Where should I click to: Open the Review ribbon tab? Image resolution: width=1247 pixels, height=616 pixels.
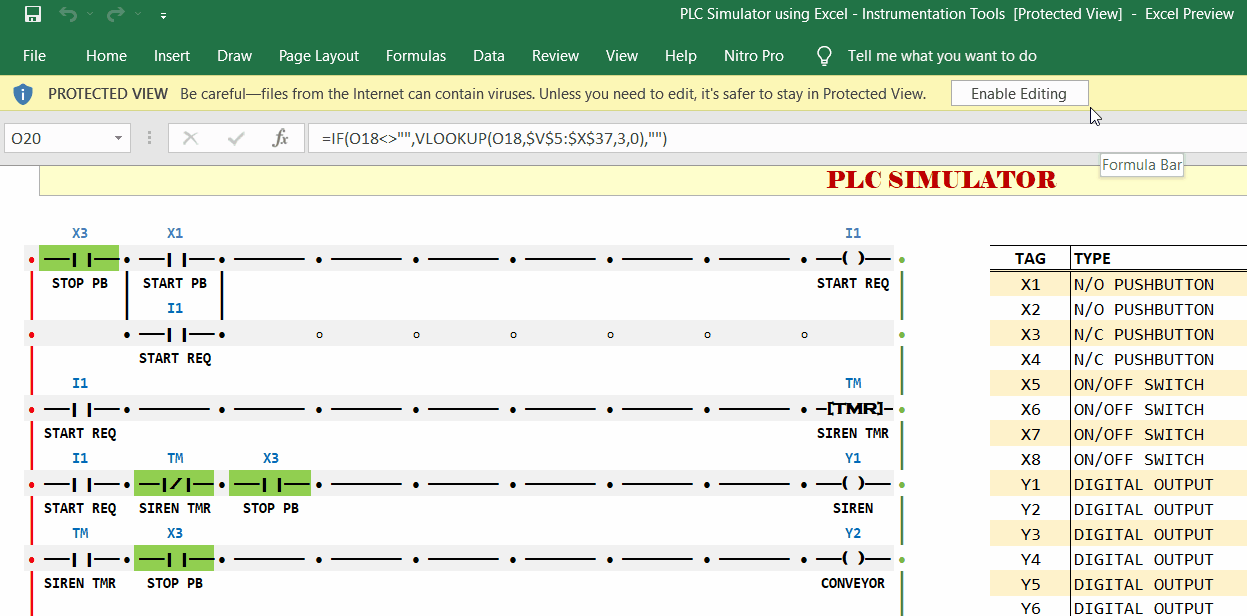[x=555, y=56]
